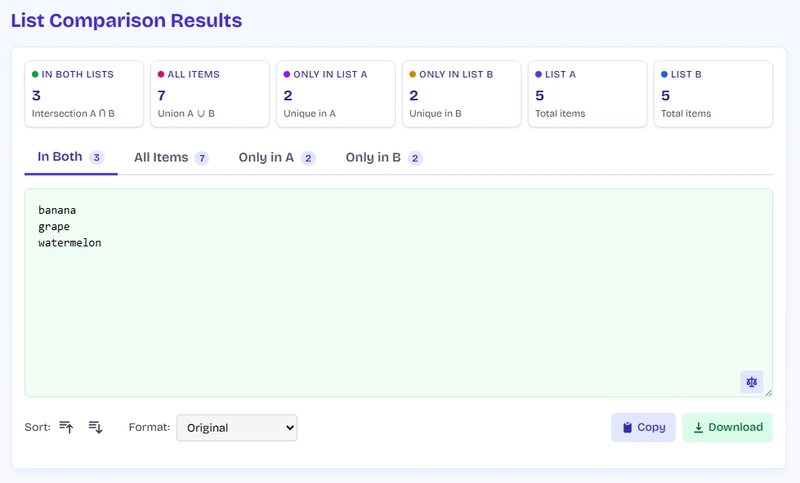Click the balance scale icon in results box
The width and height of the screenshot is (800, 483).
pyautogui.click(x=752, y=382)
